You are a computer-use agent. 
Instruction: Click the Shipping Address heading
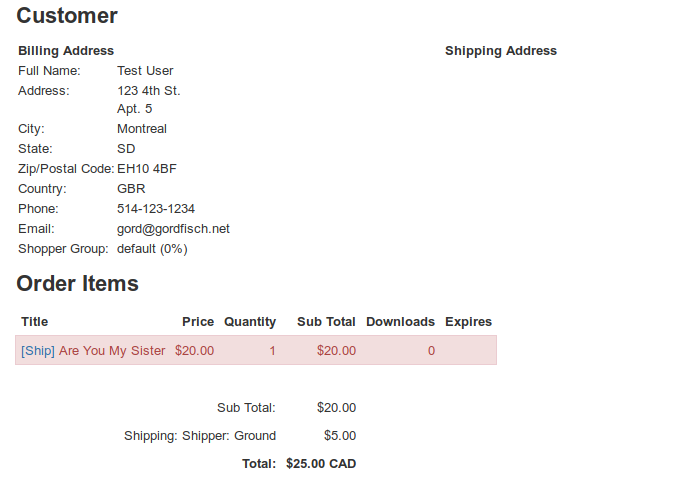(501, 51)
